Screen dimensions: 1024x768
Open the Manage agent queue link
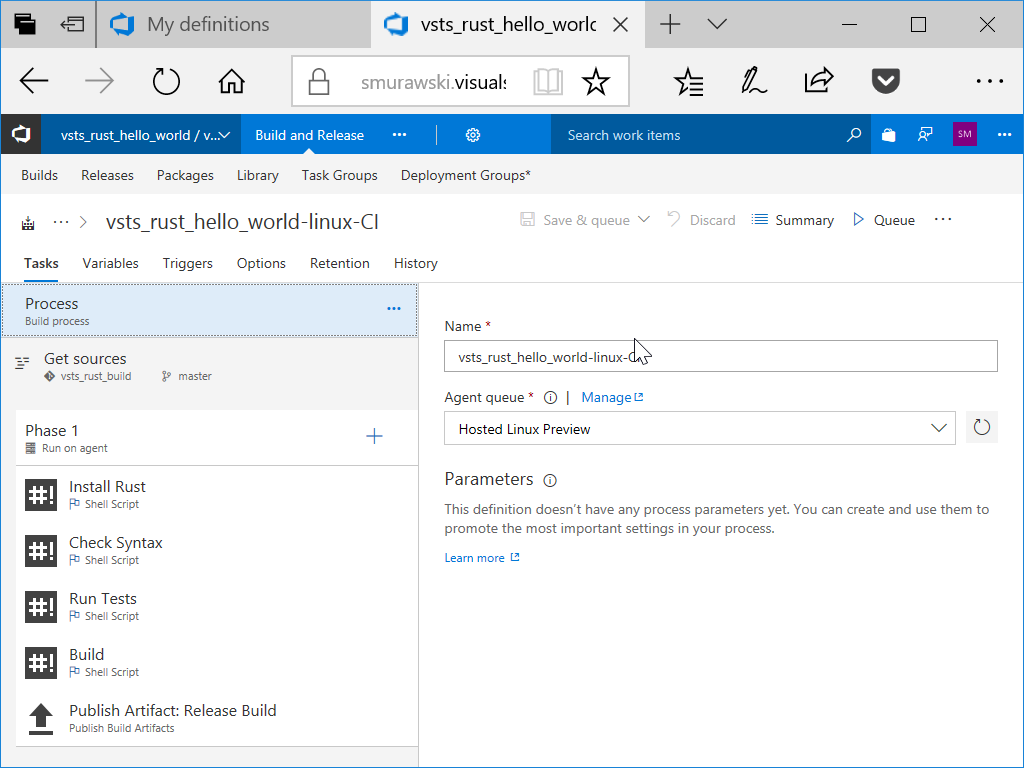click(612, 397)
